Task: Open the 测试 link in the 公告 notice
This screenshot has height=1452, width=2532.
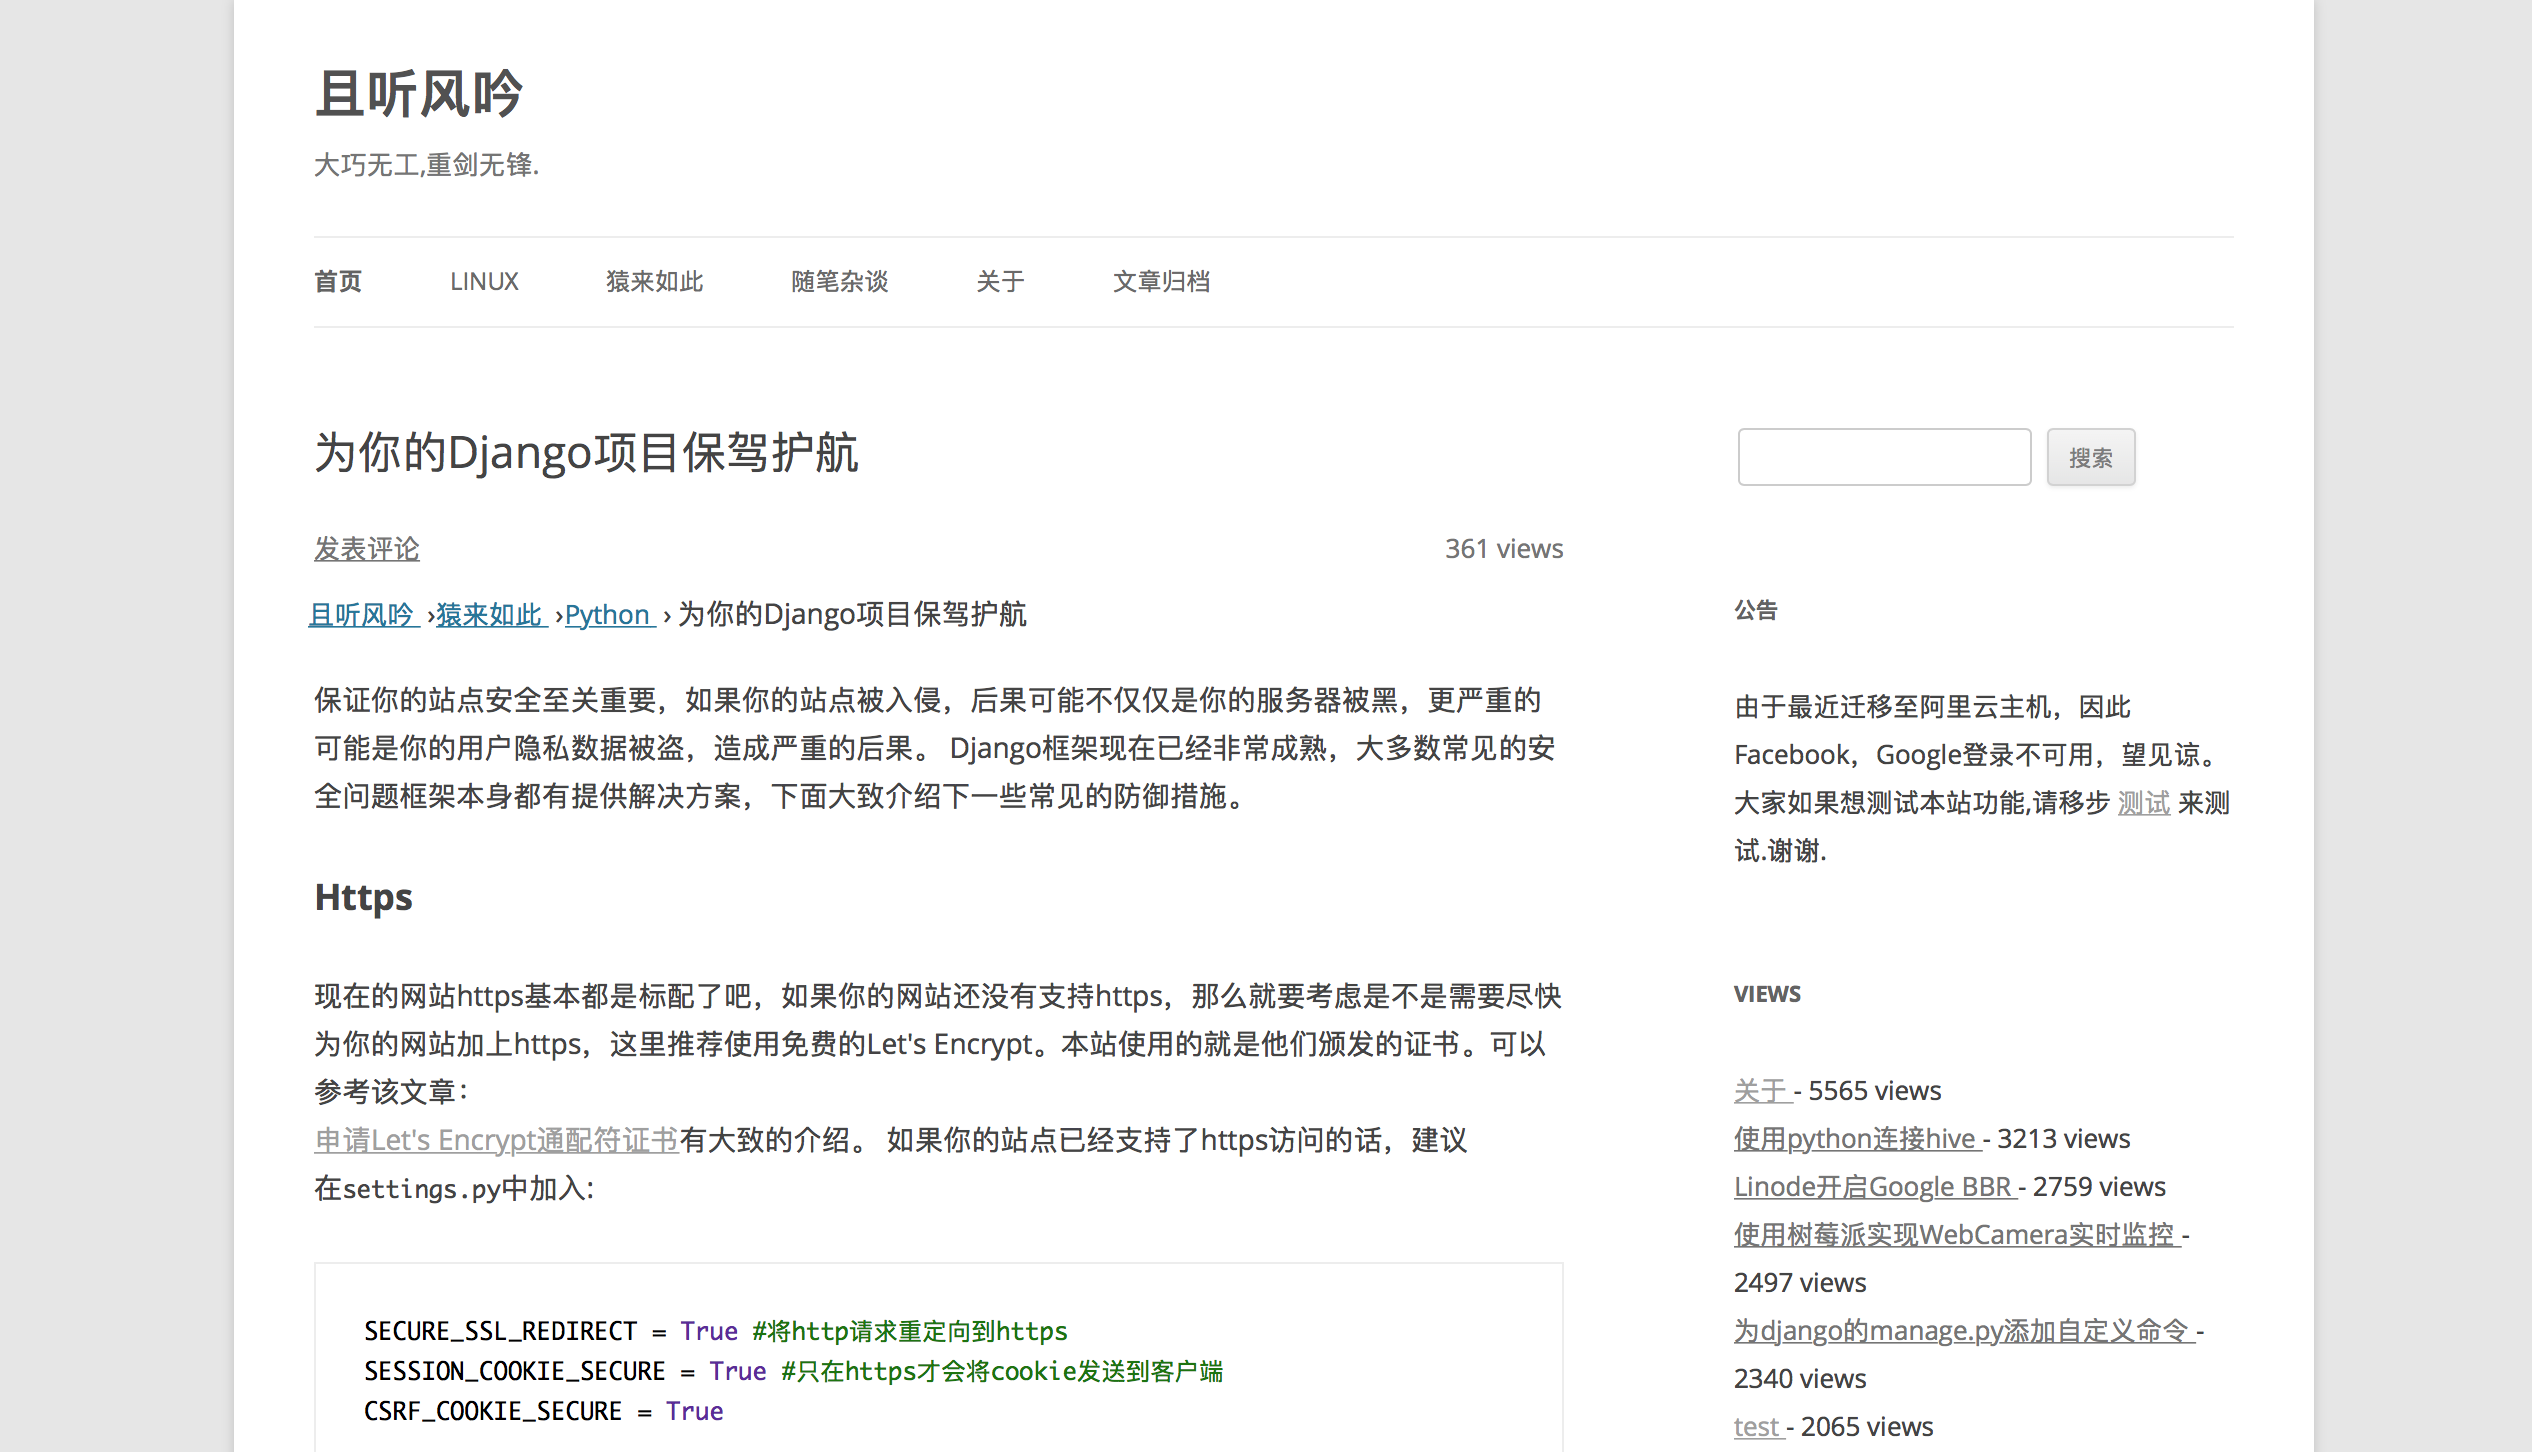Action: 2144,803
